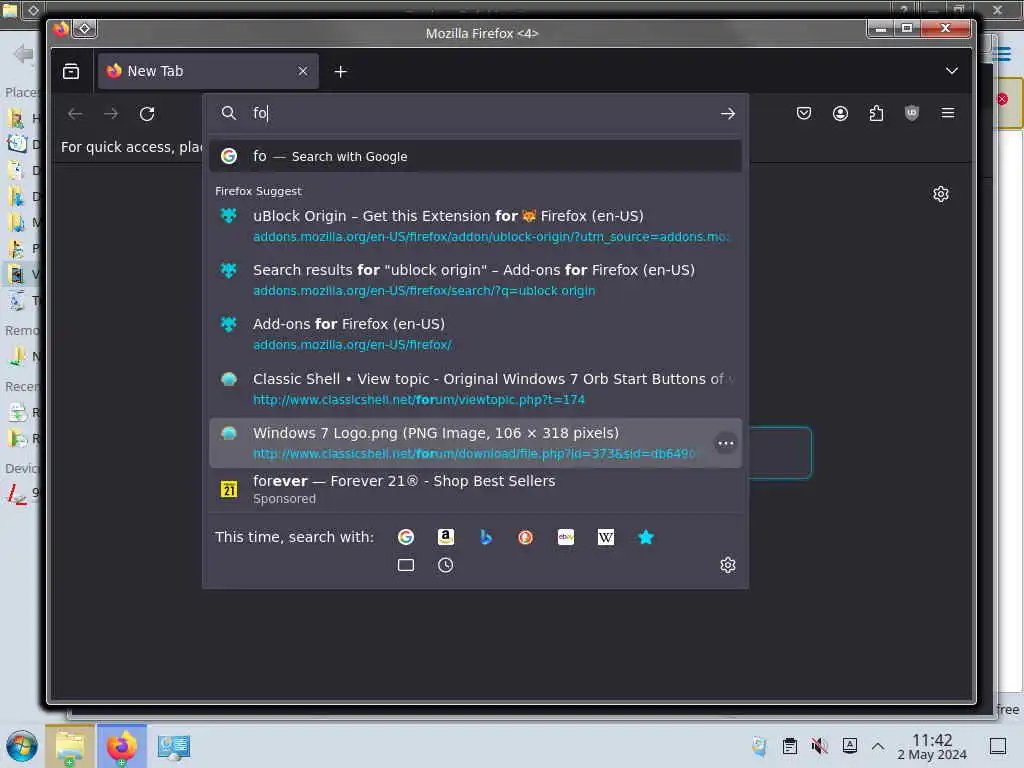Search this time with eBay icon
This screenshot has height=768, width=1024.
click(566, 537)
